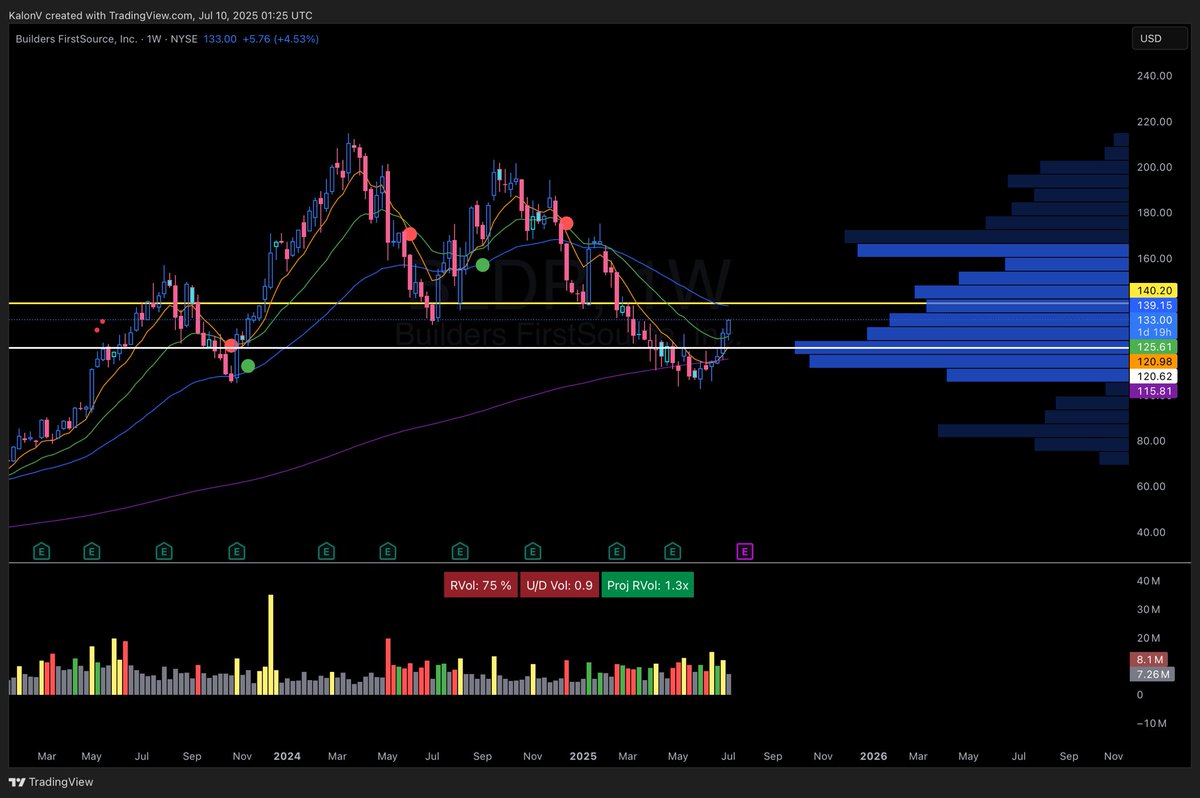
Task: Click the last green earnings marker before purple one
Action: tap(672, 550)
